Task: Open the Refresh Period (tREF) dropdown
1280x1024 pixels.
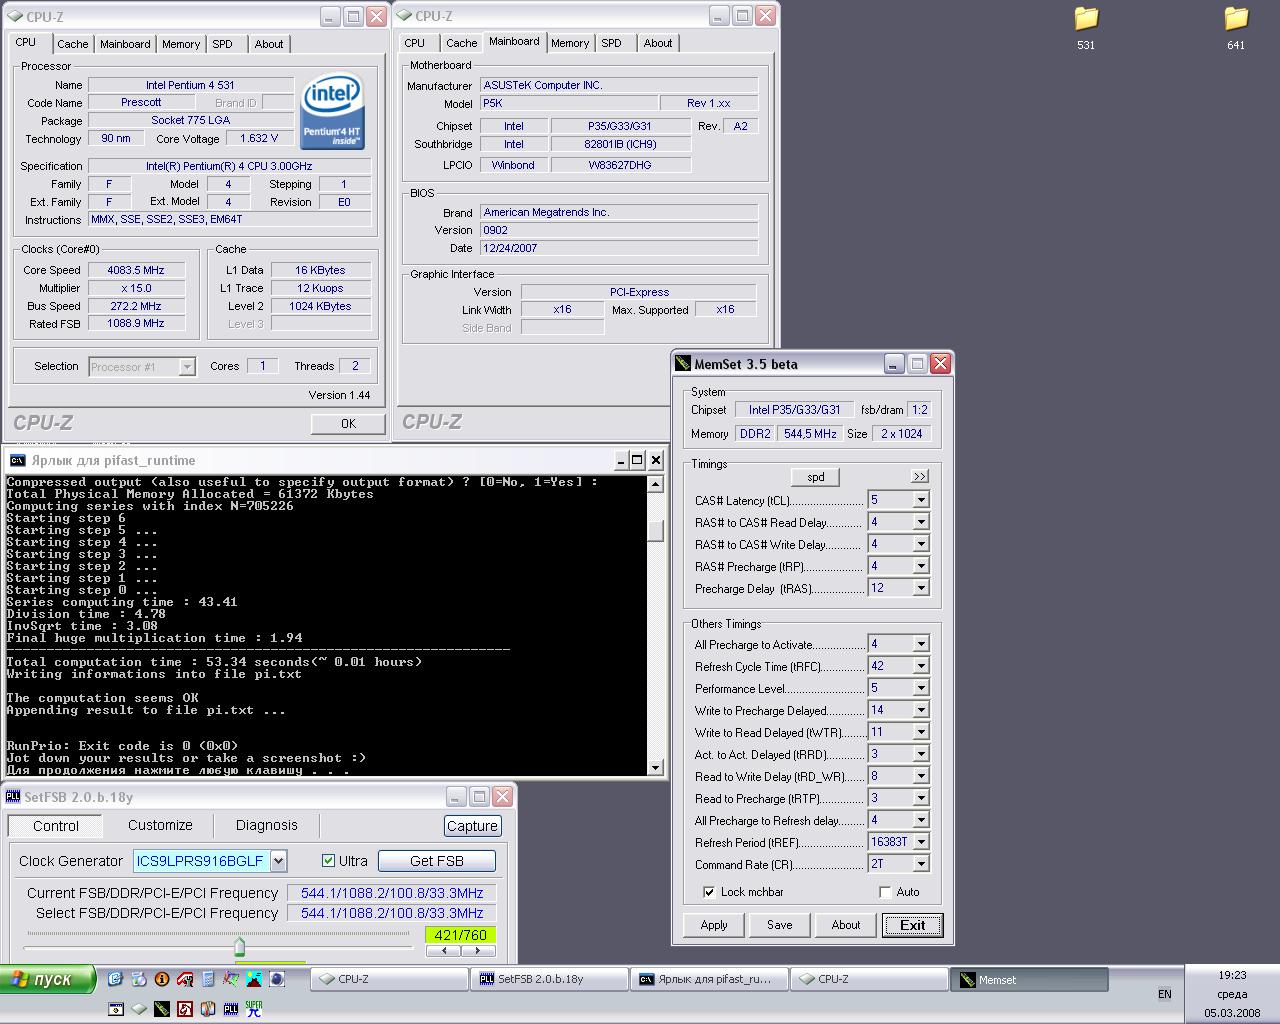Action: point(921,842)
